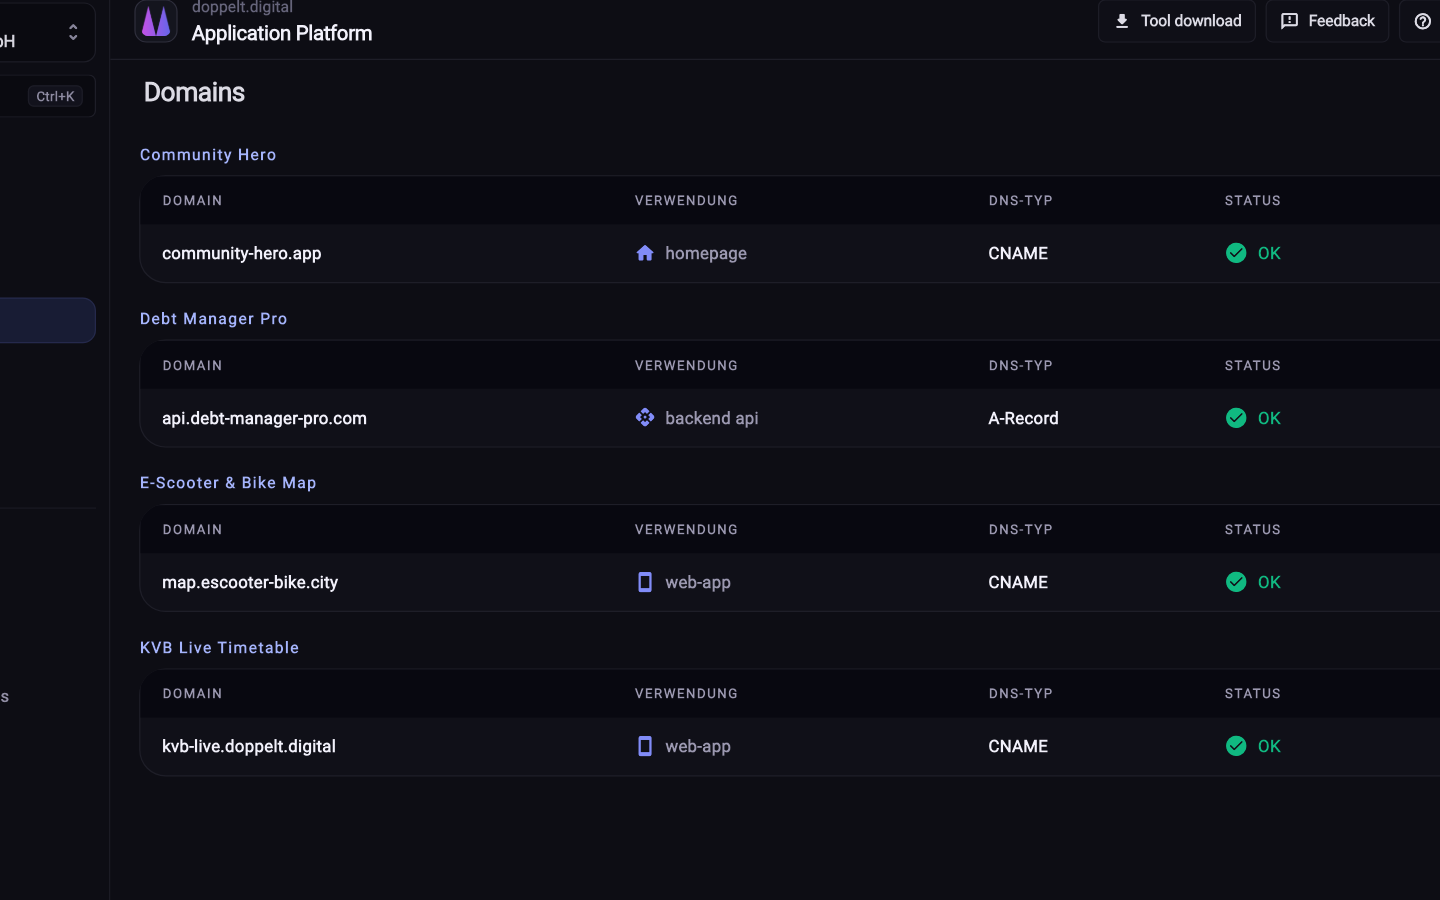
Task: Click the Feedback speech bubble icon
Action: tap(1290, 21)
